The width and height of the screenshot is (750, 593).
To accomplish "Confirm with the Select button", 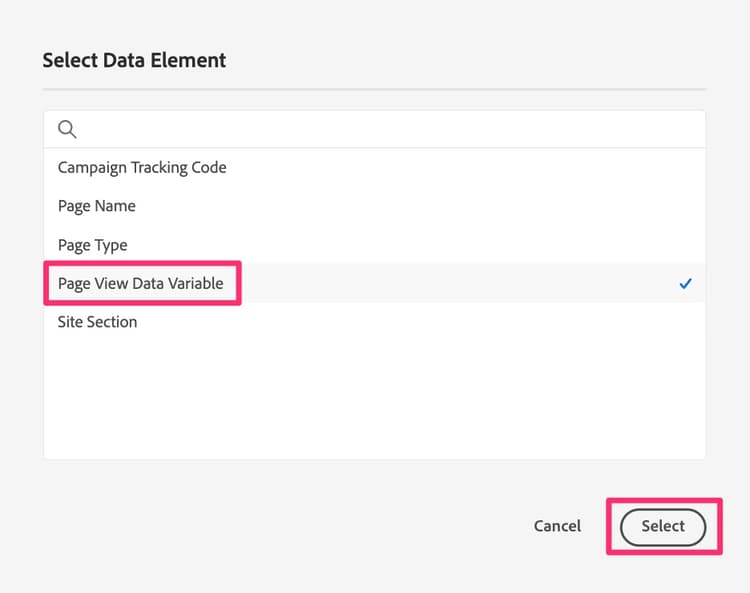I will (663, 526).
